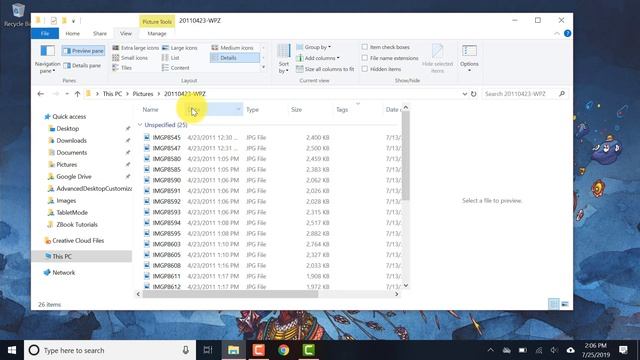Click the Picture Tools contextual tab
This screenshot has height=360, width=640.
157,22
